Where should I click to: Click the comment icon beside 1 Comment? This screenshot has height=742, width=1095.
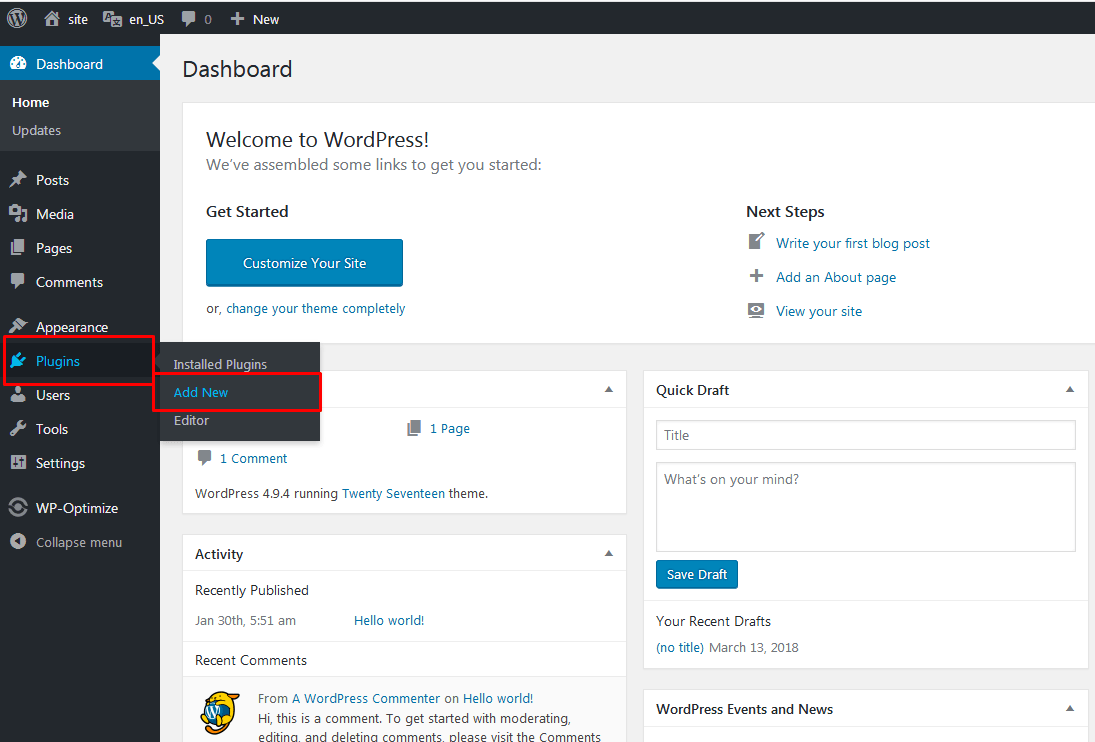tap(205, 458)
